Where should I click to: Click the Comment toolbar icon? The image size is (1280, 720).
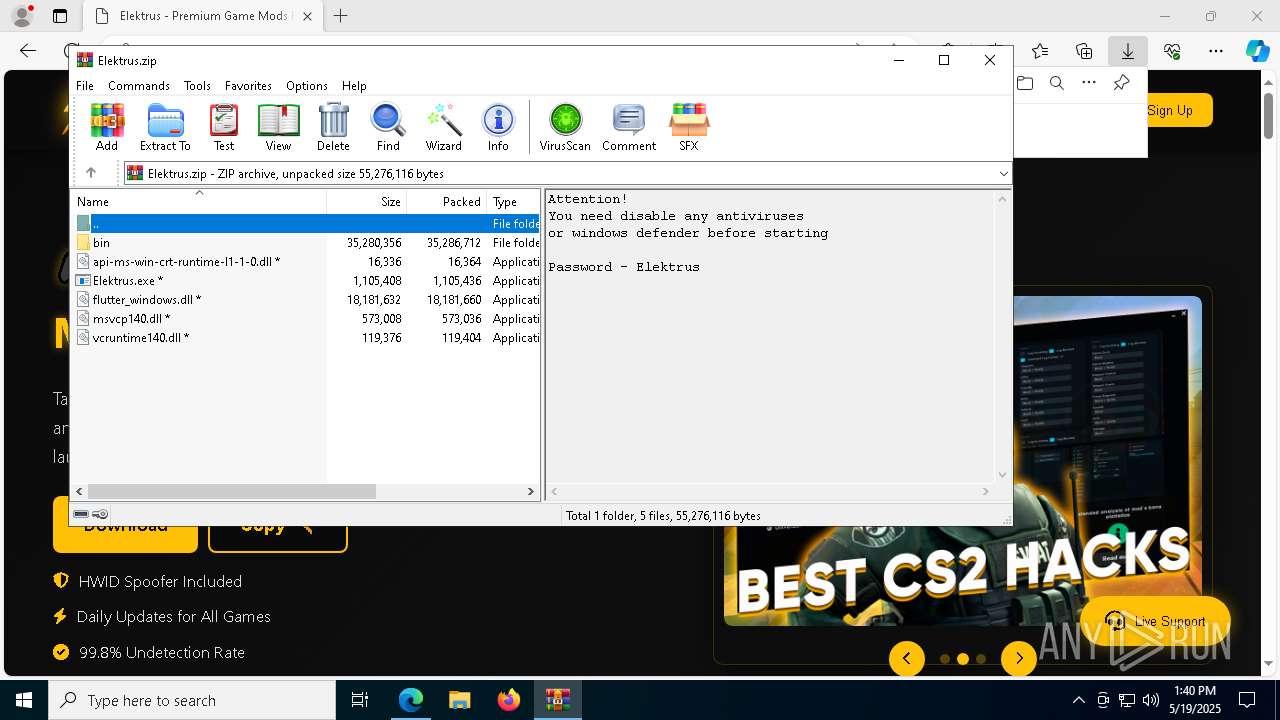(629, 127)
